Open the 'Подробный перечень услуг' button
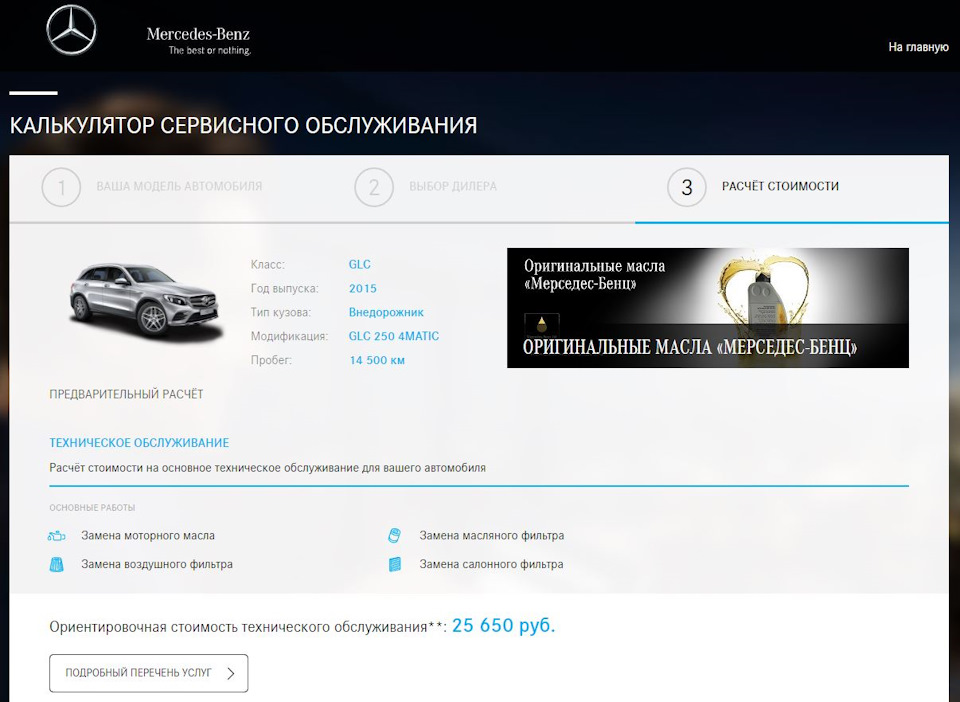Image resolution: width=960 pixels, height=702 pixels. click(149, 673)
